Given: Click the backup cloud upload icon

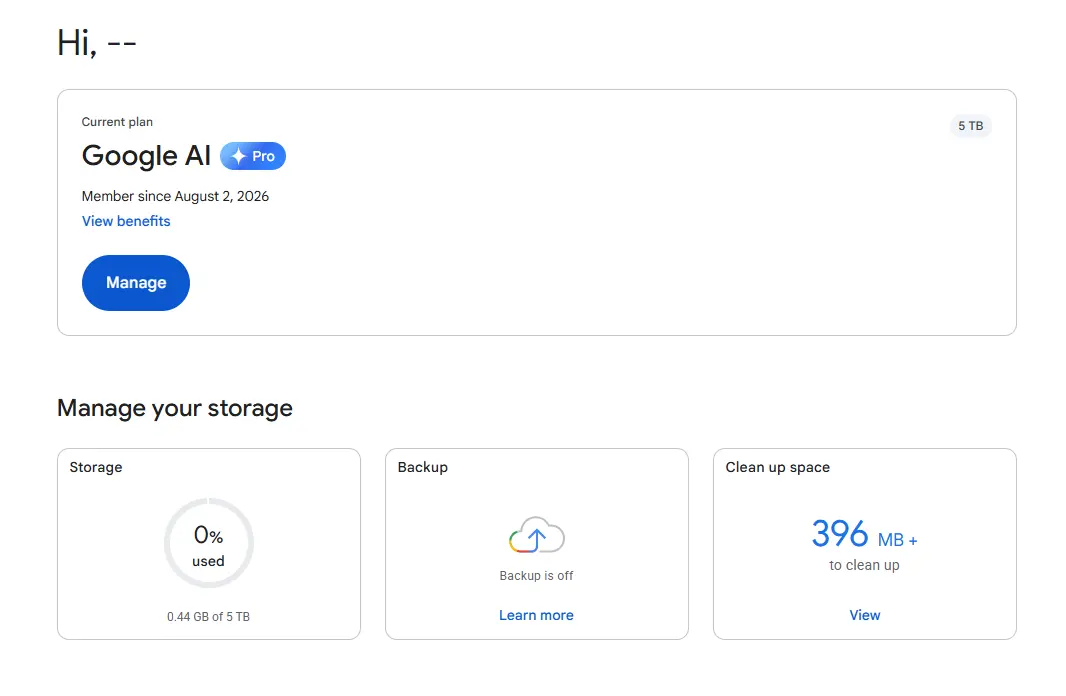Looking at the screenshot, I should coord(536,535).
